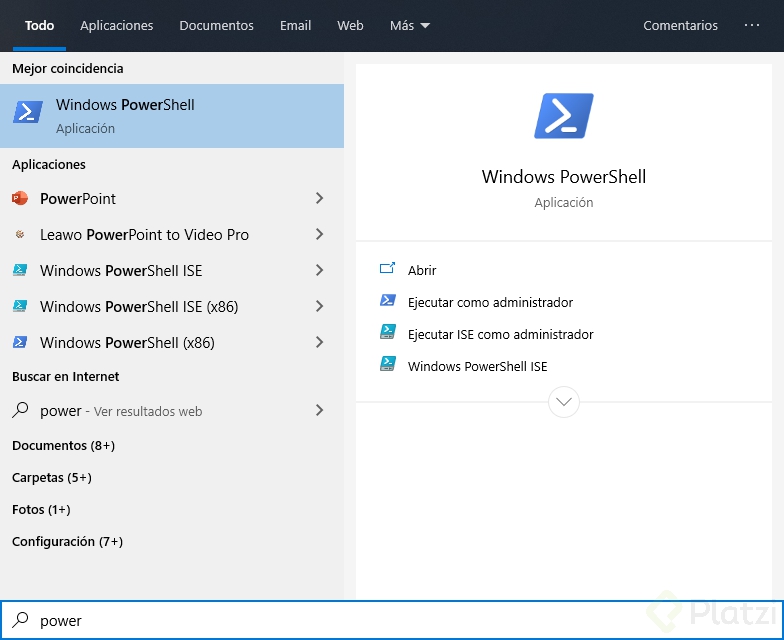
Task: Choose Ejecutar como administrador
Action: point(490,302)
